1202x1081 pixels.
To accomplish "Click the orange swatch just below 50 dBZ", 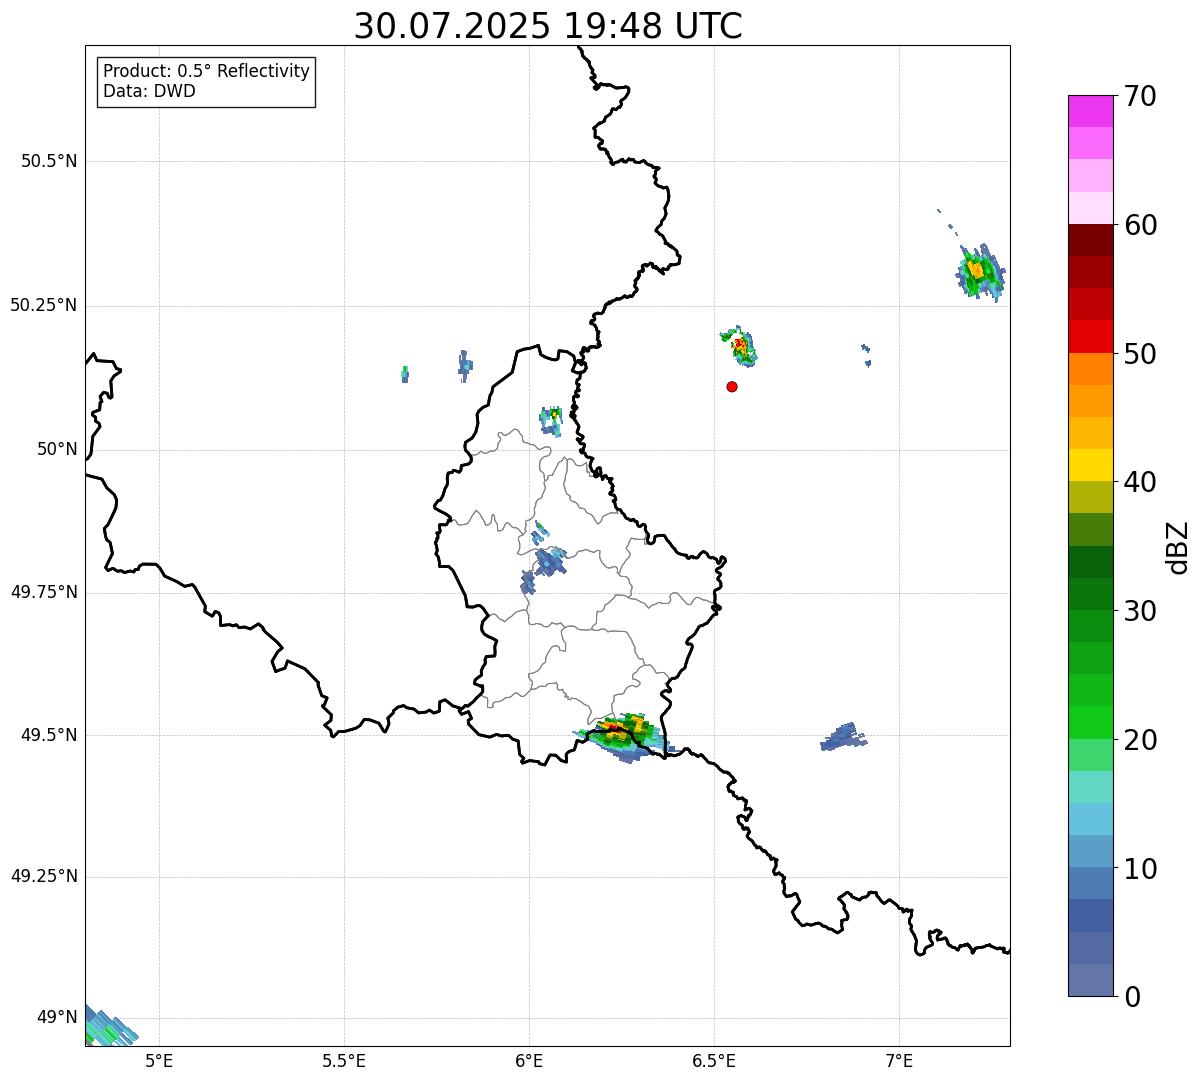I will [1090, 369].
